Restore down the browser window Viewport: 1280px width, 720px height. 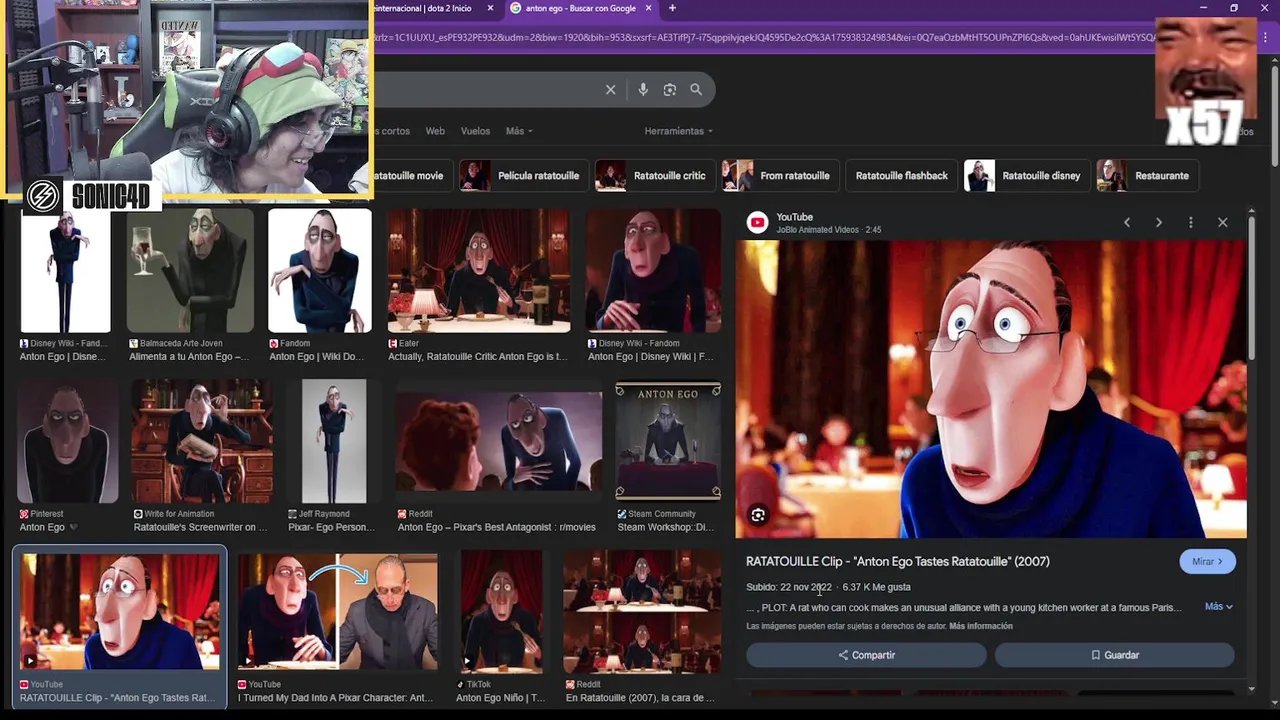tap(1234, 8)
